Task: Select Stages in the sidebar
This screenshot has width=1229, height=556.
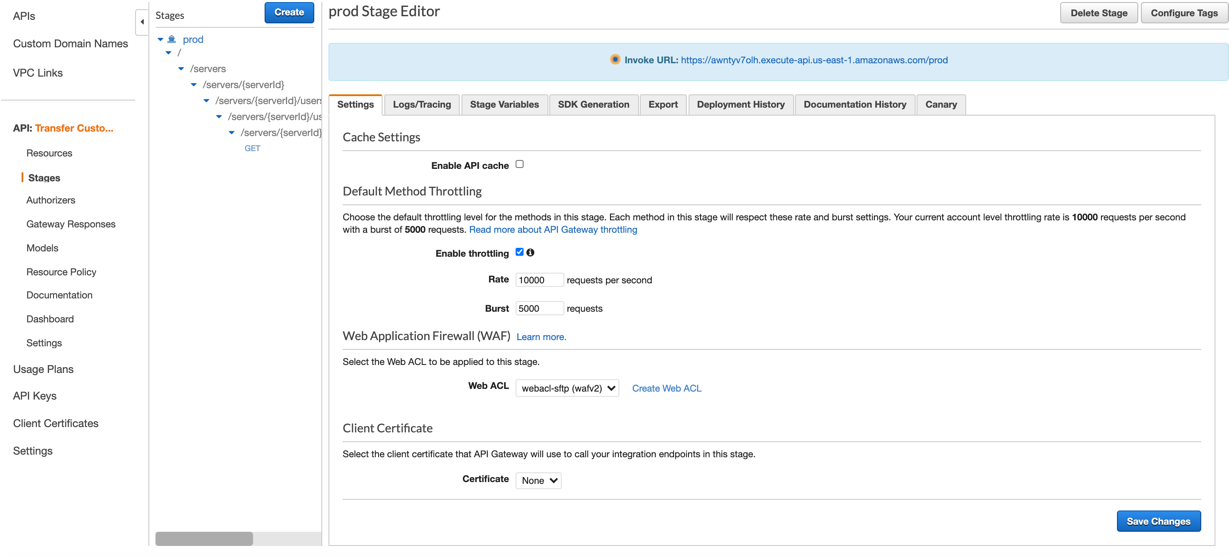Action: (x=44, y=178)
